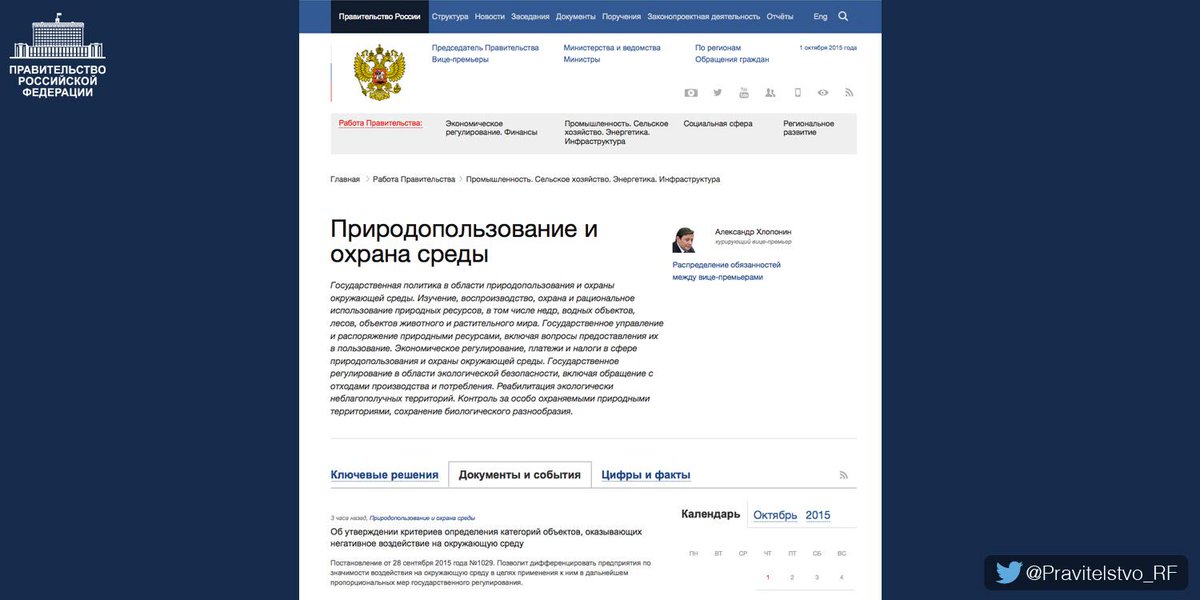This screenshot has width=1200, height=600.
Task: Select Промышленность. Сельское хозяйство section in gray bar
Action: click(x=616, y=132)
